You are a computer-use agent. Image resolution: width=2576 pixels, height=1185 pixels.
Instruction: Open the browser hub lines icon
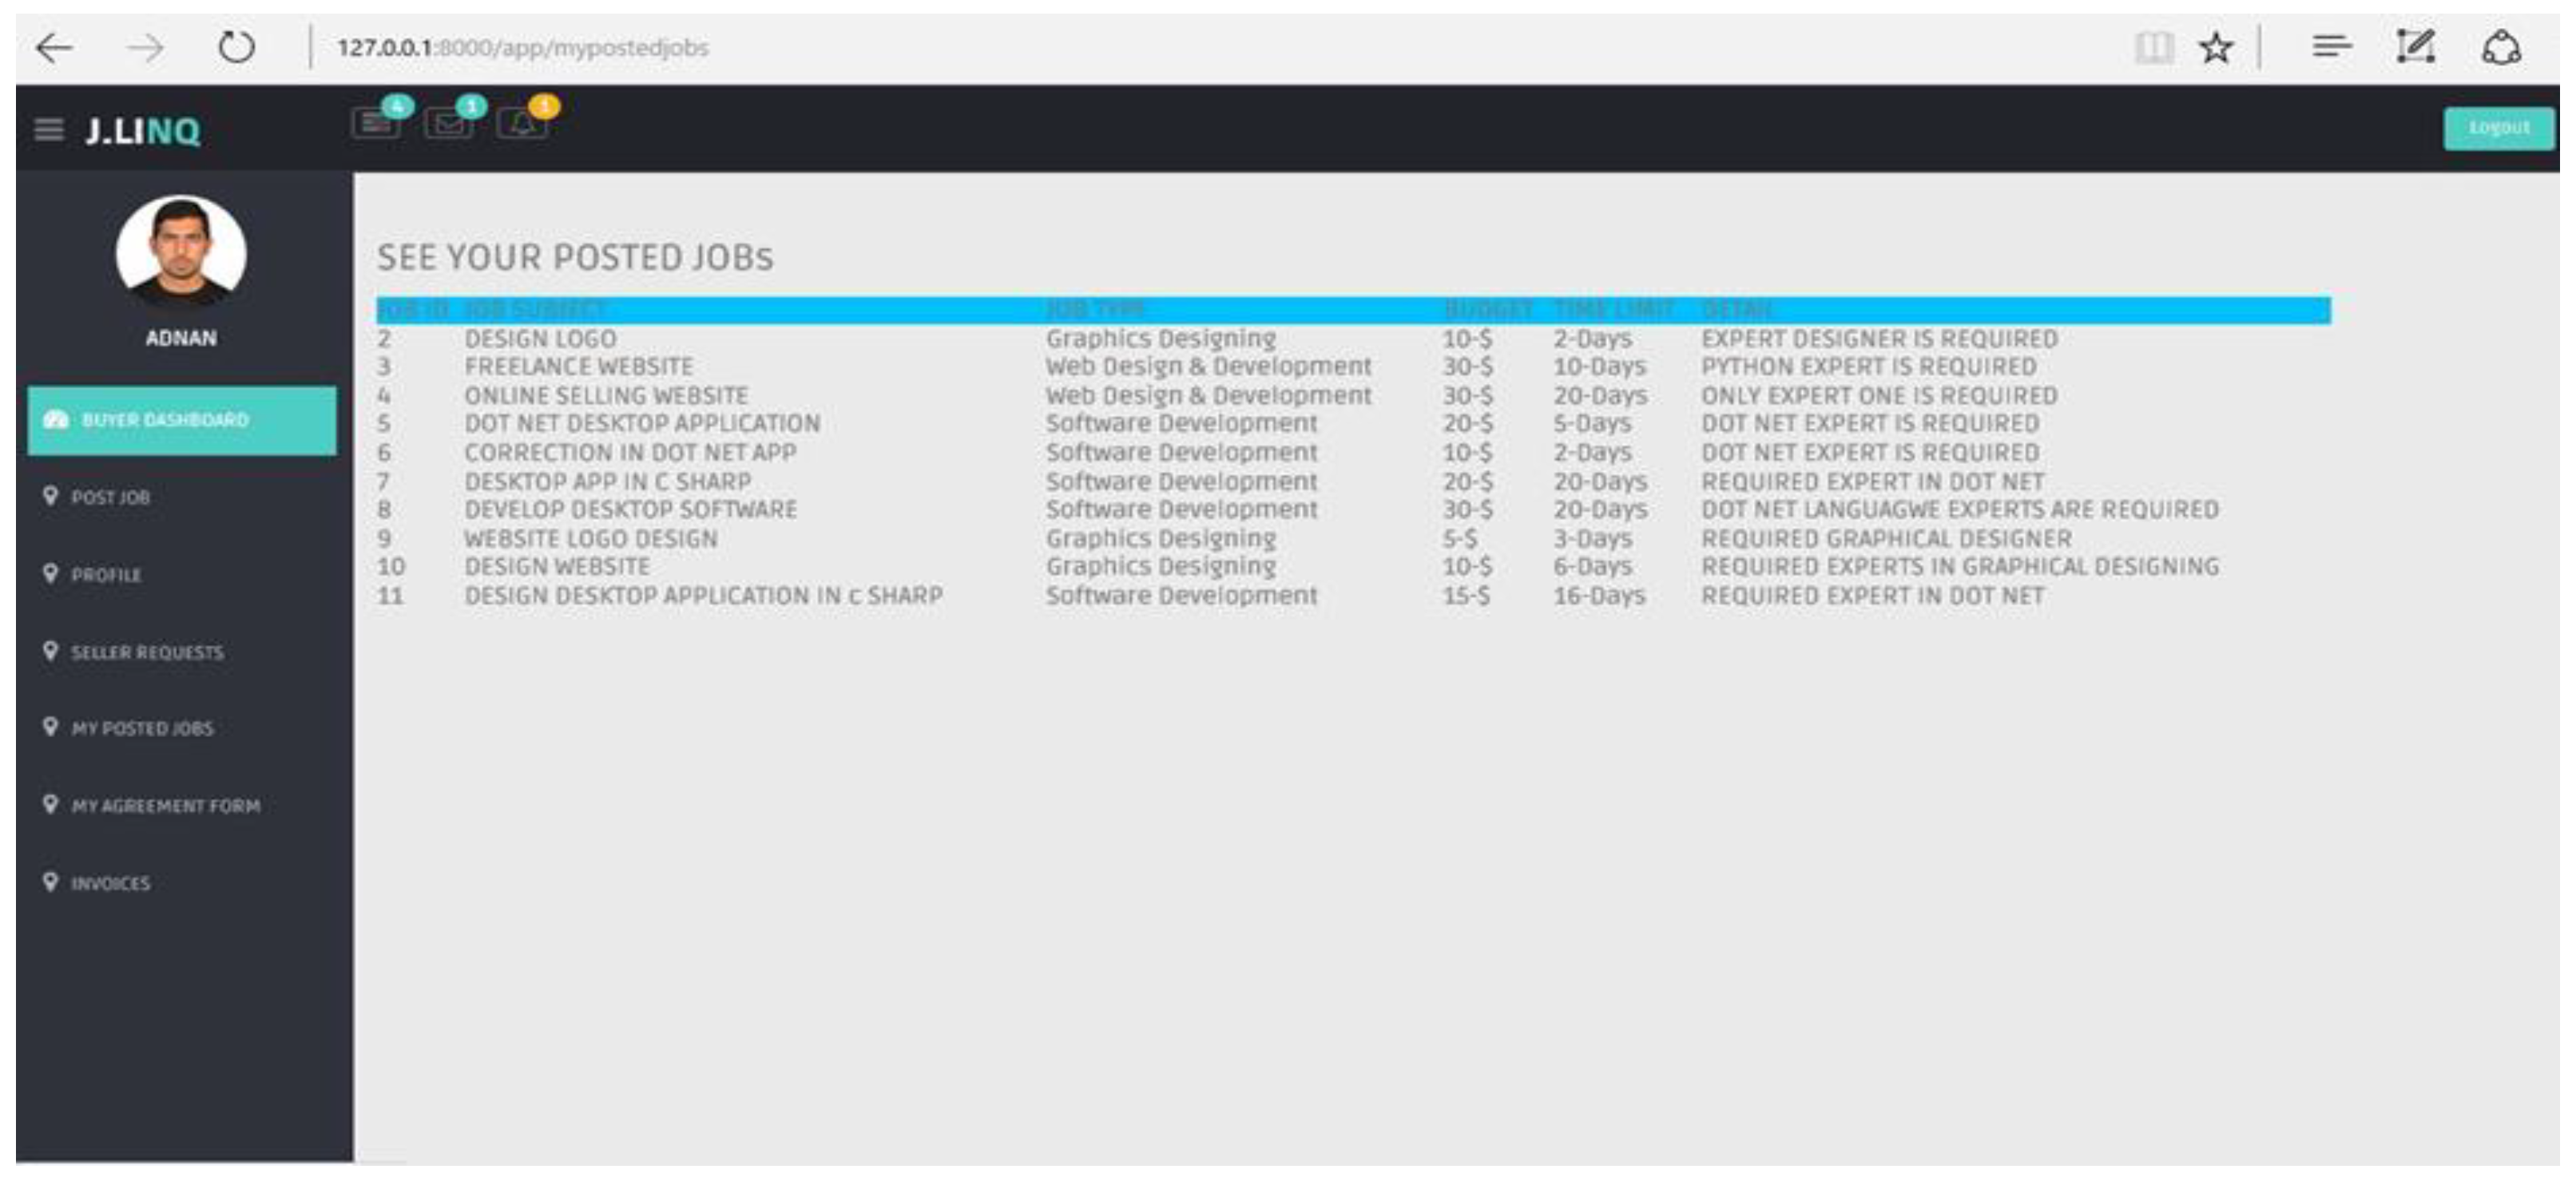tap(2331, 47)
